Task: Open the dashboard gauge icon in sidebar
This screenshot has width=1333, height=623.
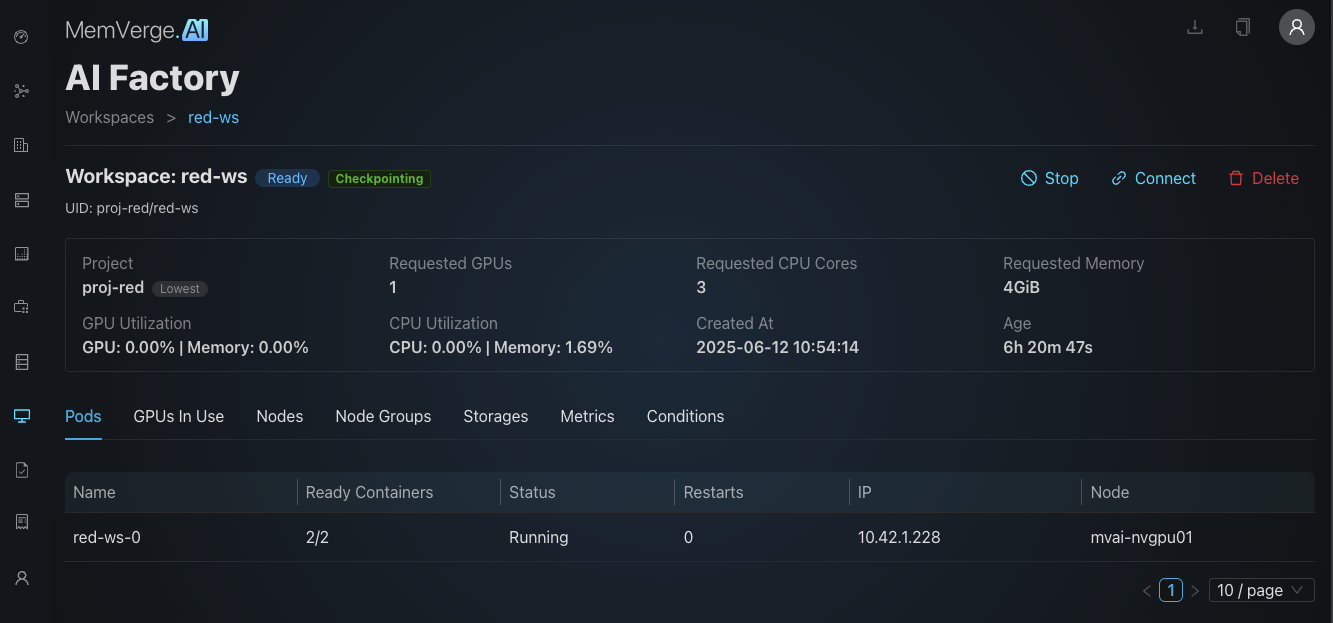Action: (21, 37)
